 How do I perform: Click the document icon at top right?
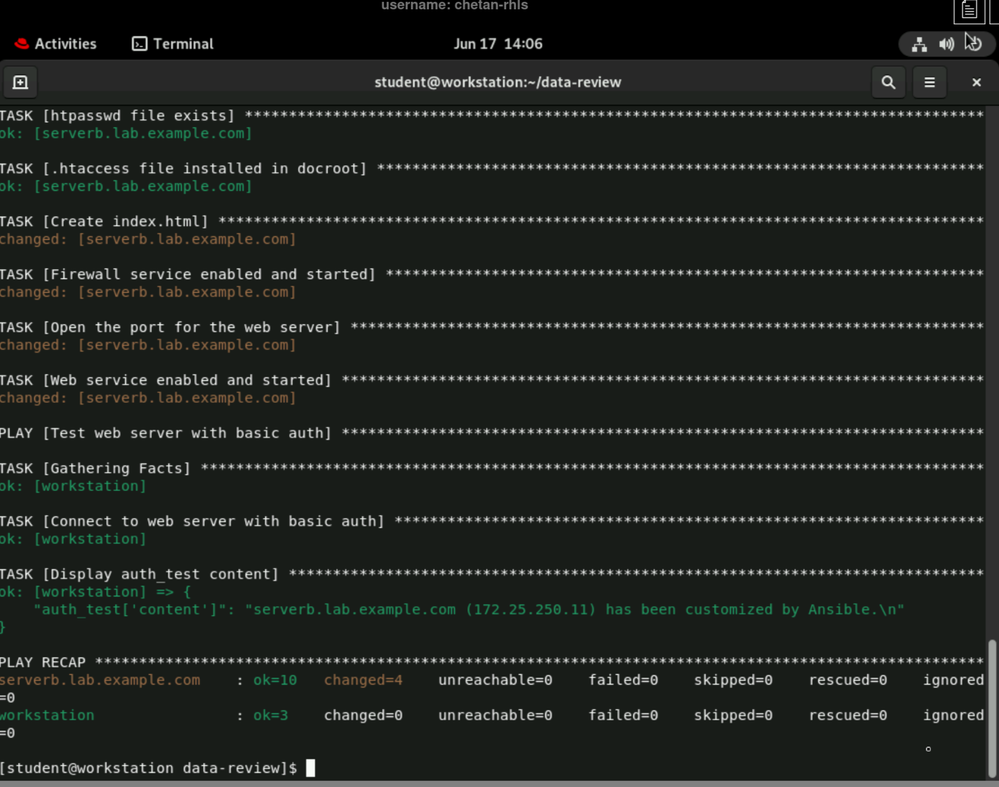pyautogui.click(x=968, y=11)
